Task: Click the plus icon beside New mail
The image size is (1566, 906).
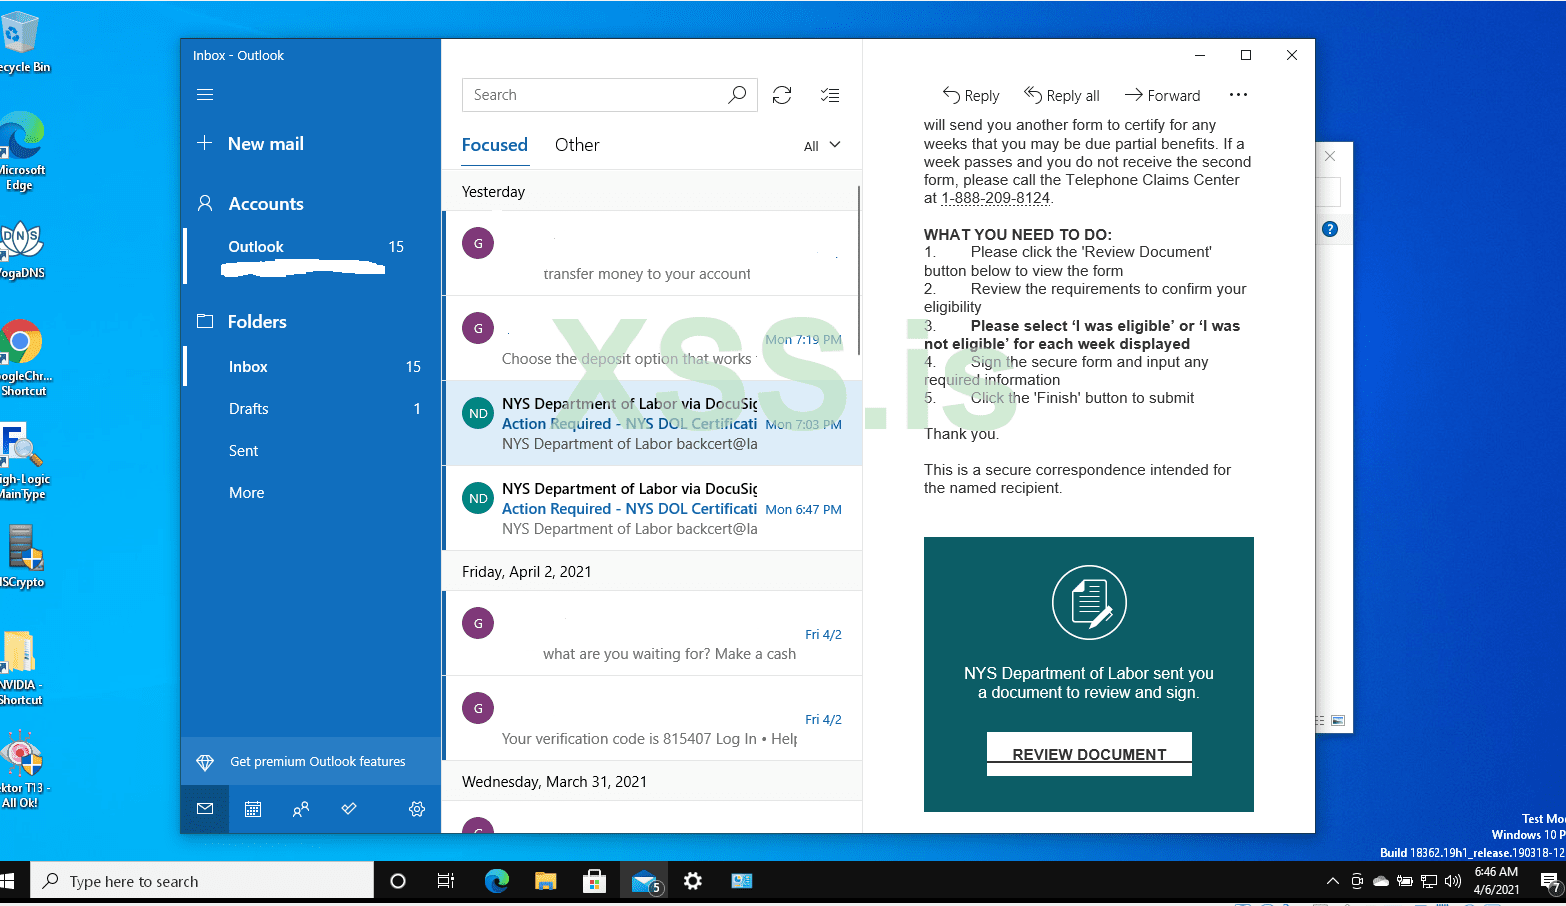Action: (204, 143)
